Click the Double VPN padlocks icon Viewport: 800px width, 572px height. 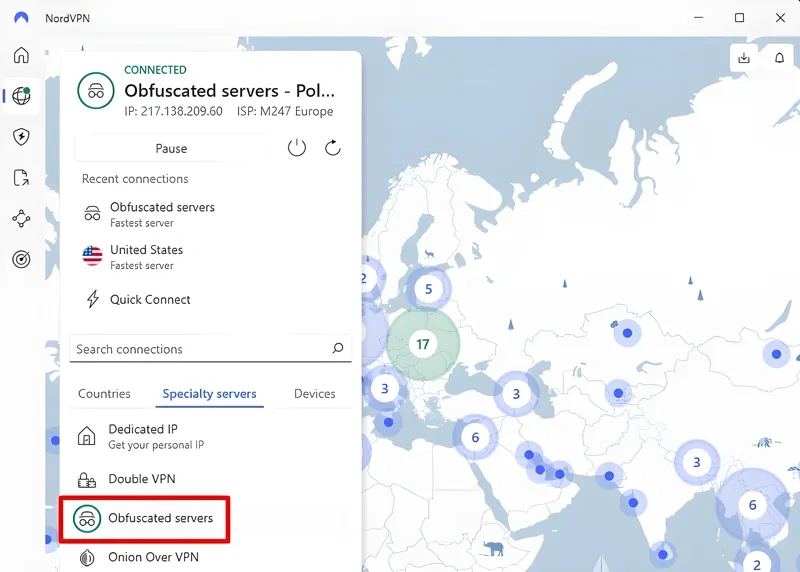point(86,479)
